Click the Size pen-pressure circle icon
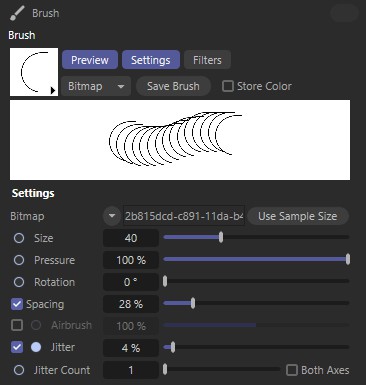The image size is (366, 385). (19, 238)
